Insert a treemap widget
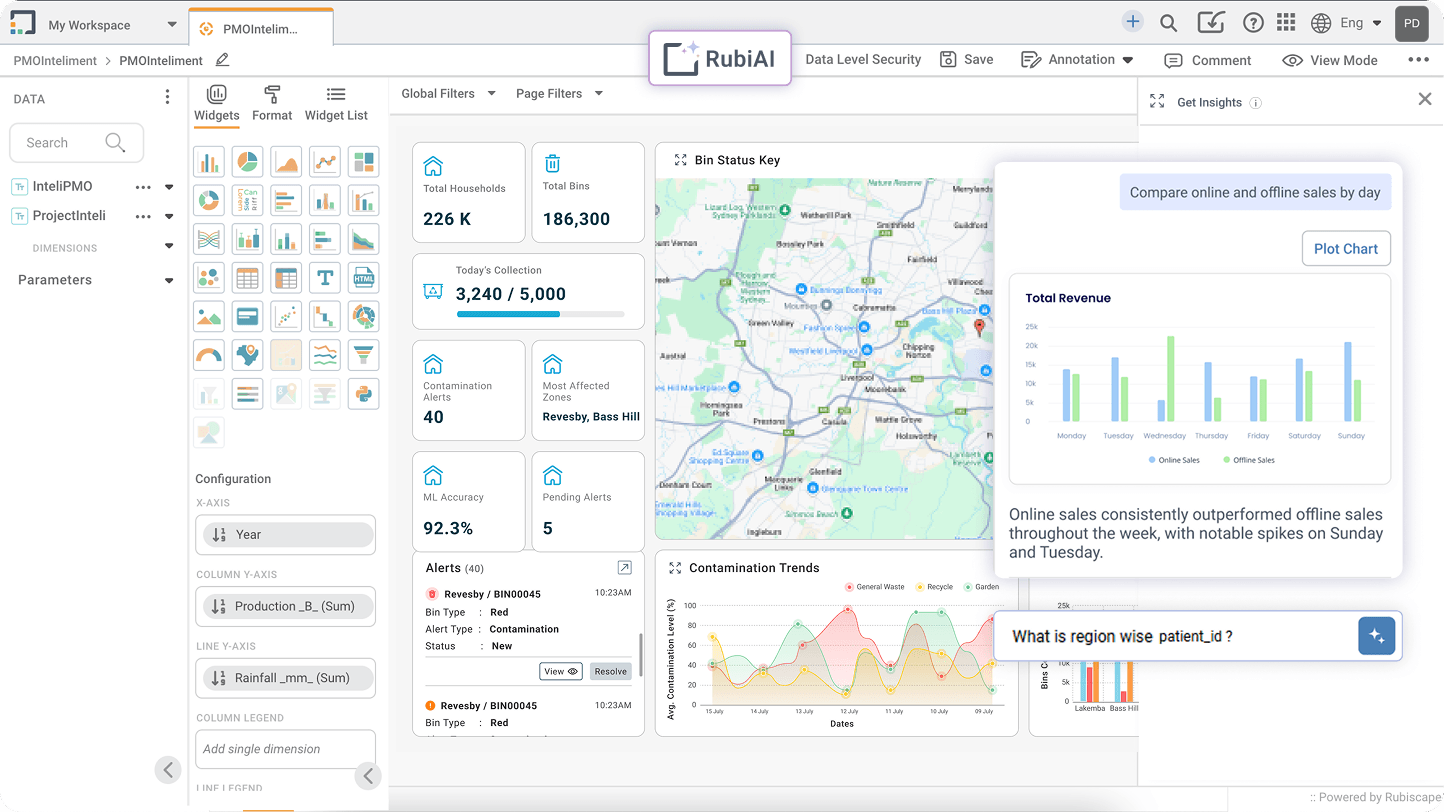This screenshot has width=1444, height=812. click(x=364, y=161)
